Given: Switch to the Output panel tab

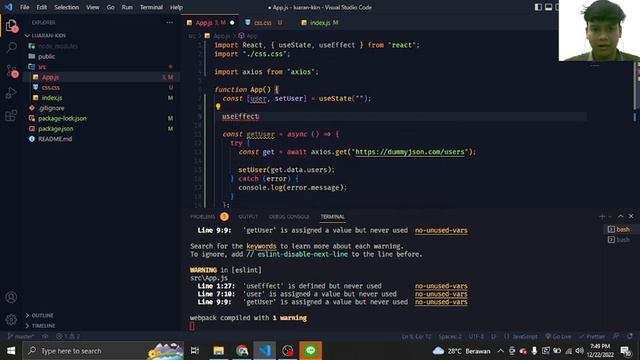Looking at the screenshot, I should click(248, 217).
